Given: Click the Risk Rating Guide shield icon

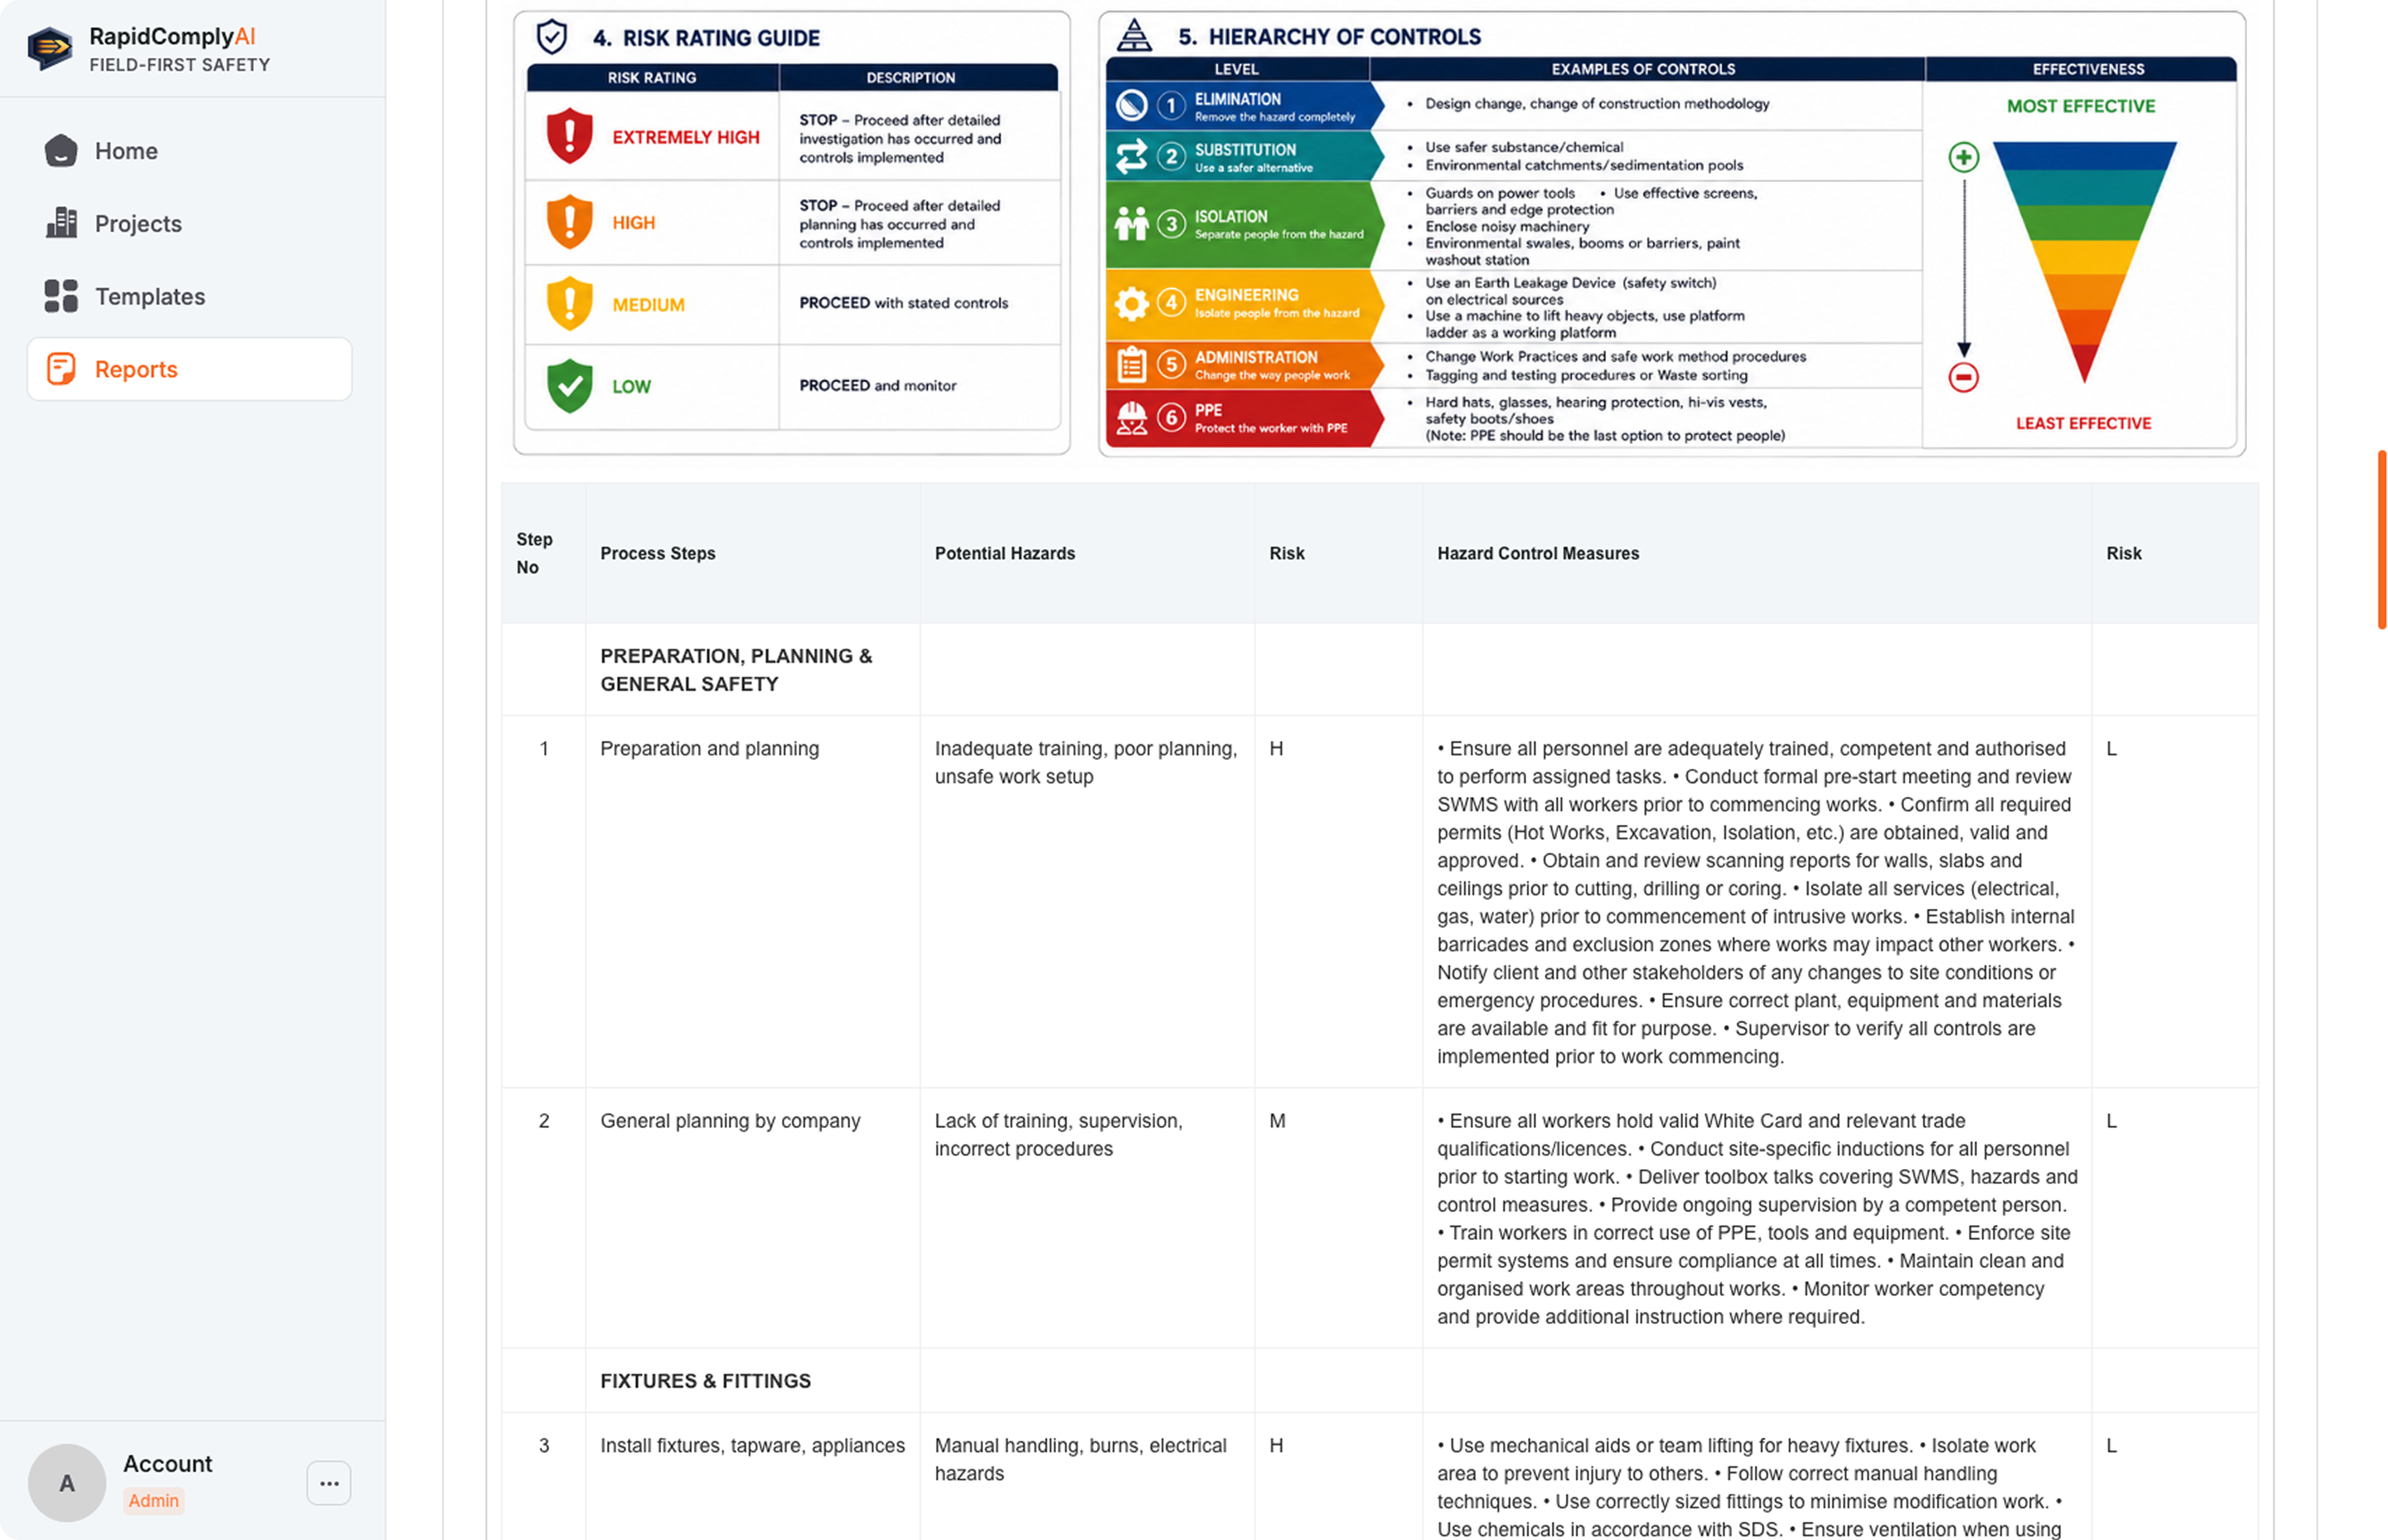Looking at the screenshot, I should tap(552, 38).
